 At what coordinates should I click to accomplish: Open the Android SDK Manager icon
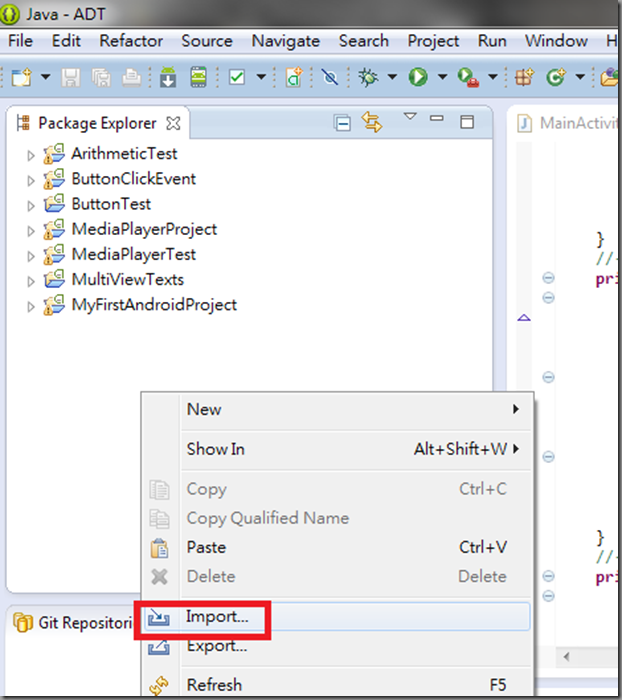tap(168, 77)
